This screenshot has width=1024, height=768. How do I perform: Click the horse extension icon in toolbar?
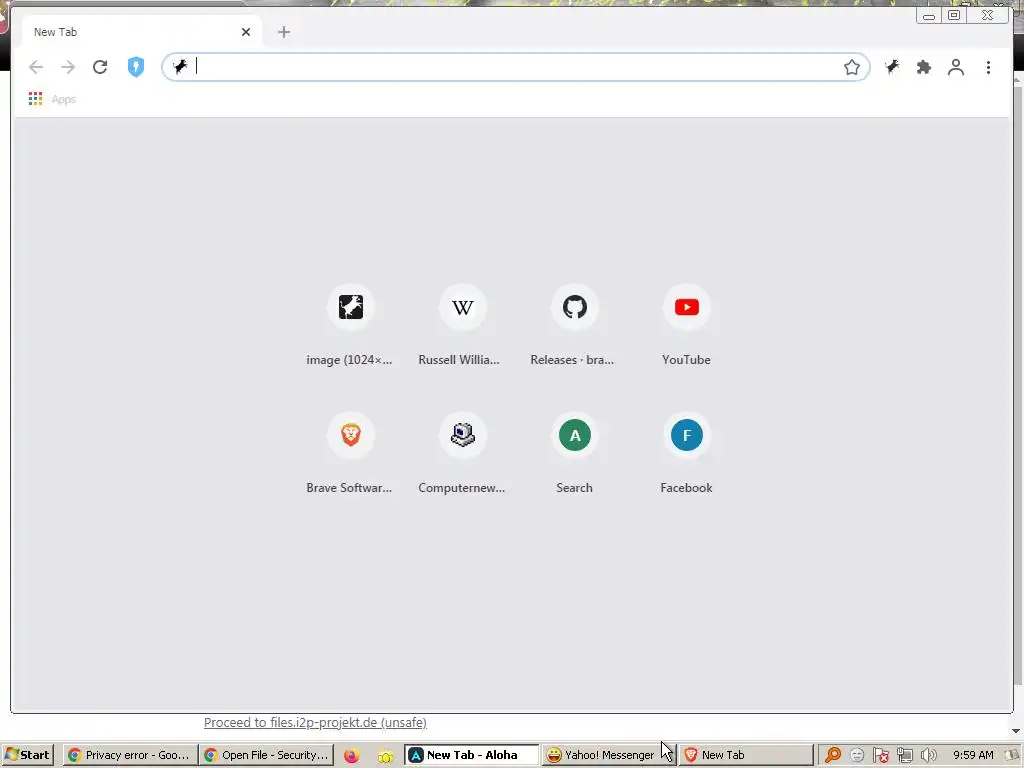click(892, 67)
